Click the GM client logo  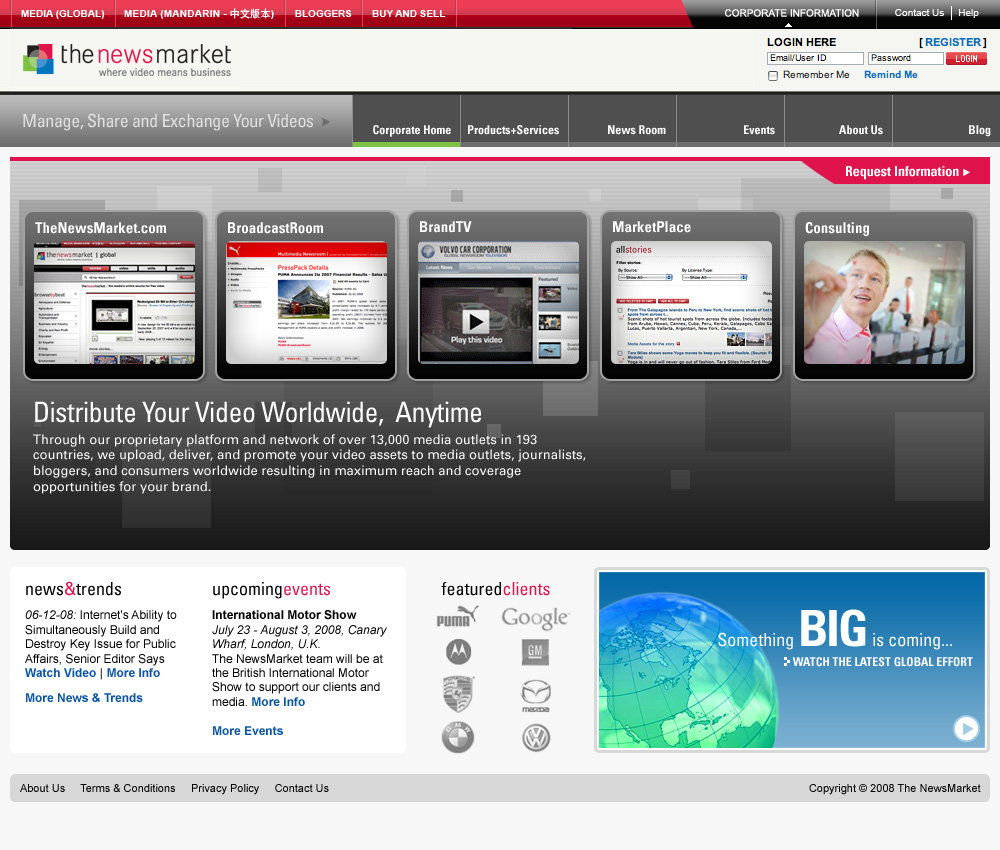click(x=535, y=652)
